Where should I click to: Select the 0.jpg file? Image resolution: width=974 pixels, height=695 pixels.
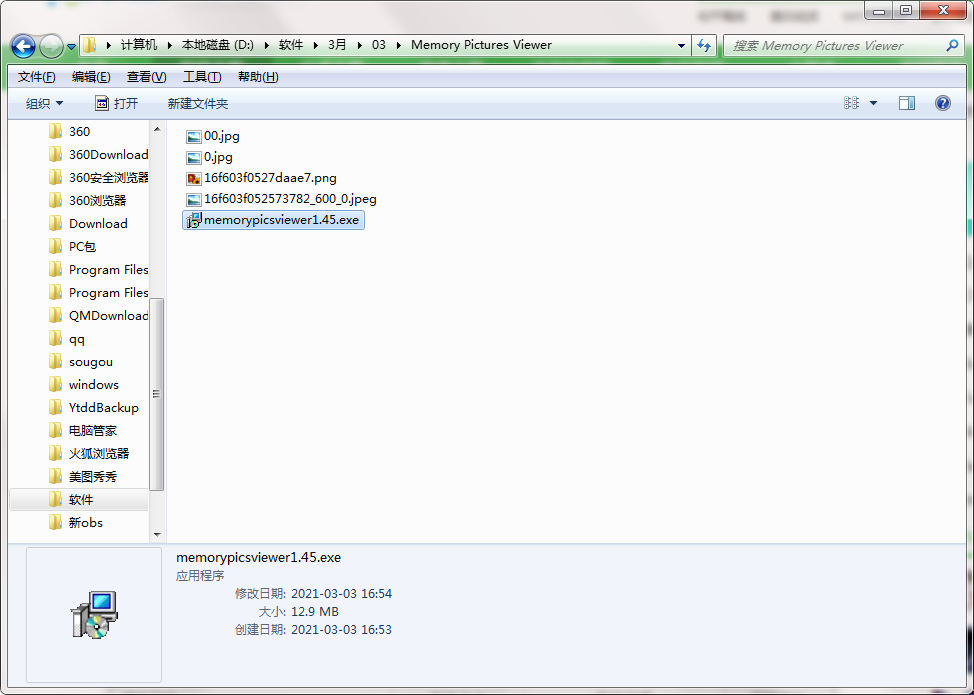point(210,157)
